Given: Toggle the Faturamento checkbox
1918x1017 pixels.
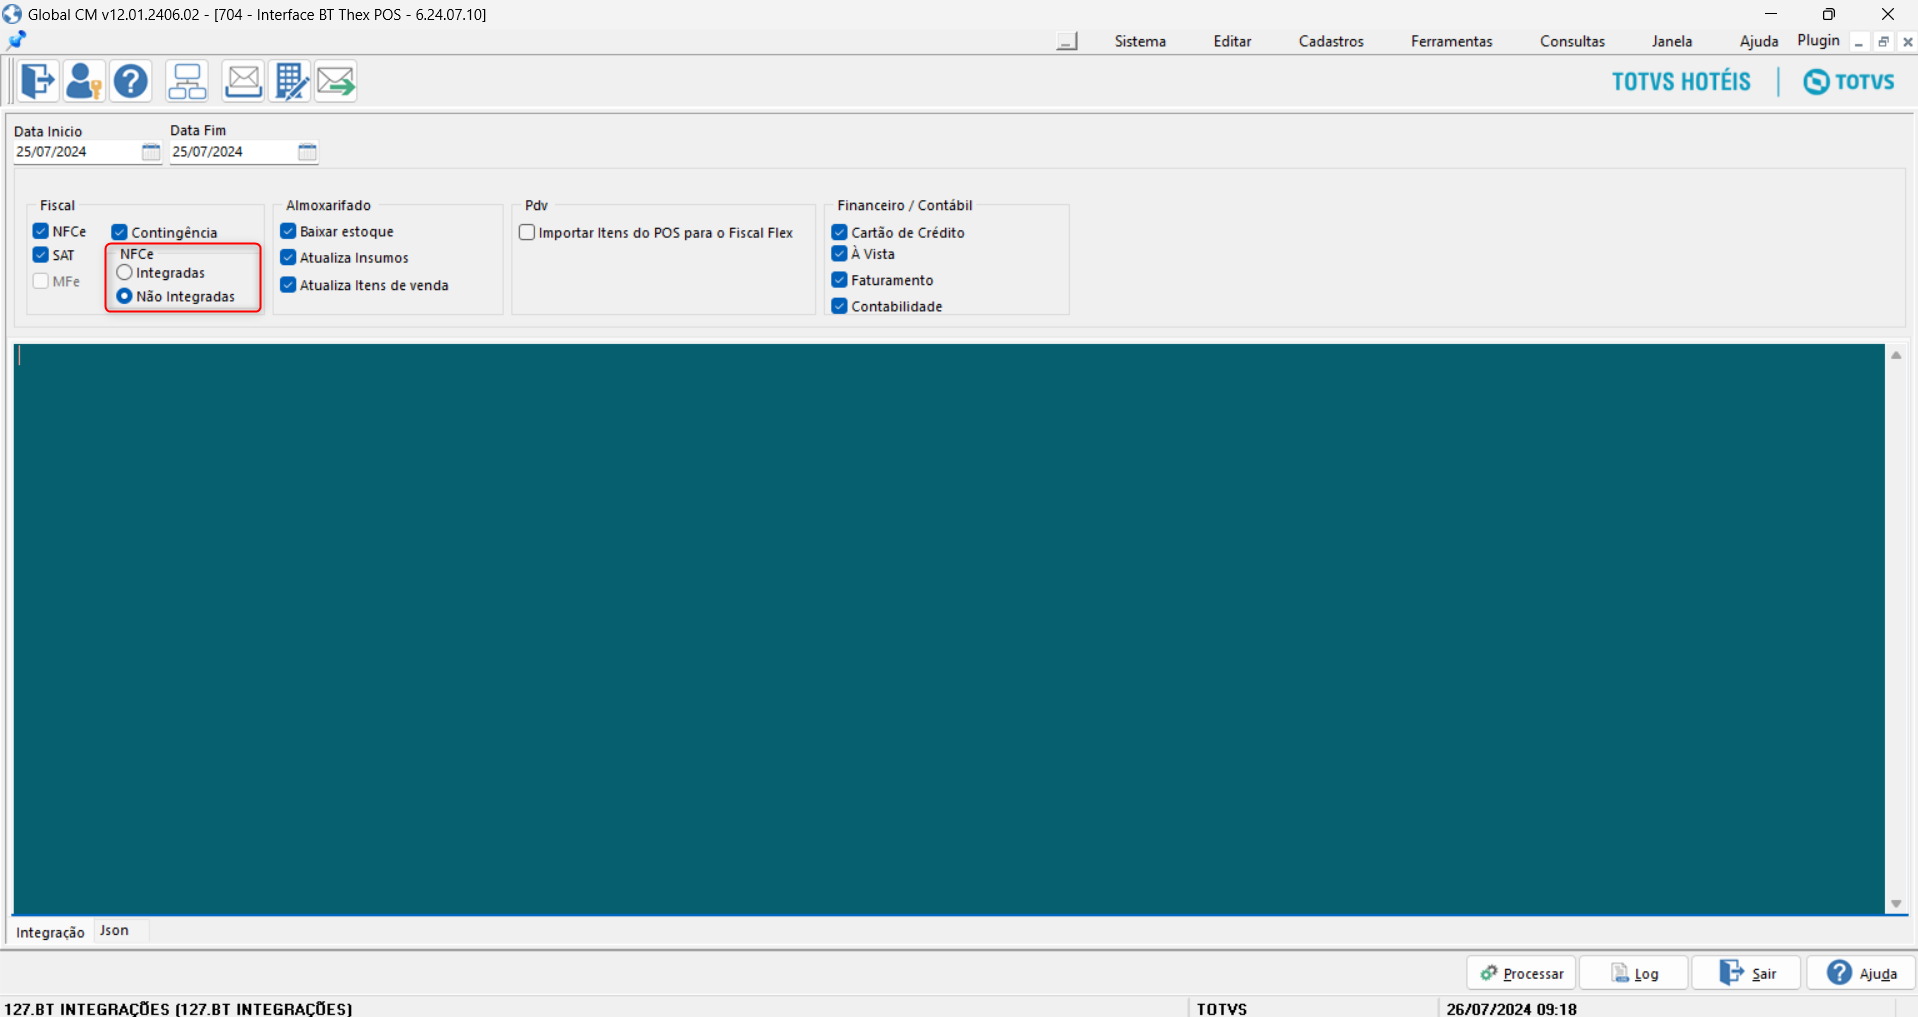Looking at the screenshot, I should [x=840, y=280].
